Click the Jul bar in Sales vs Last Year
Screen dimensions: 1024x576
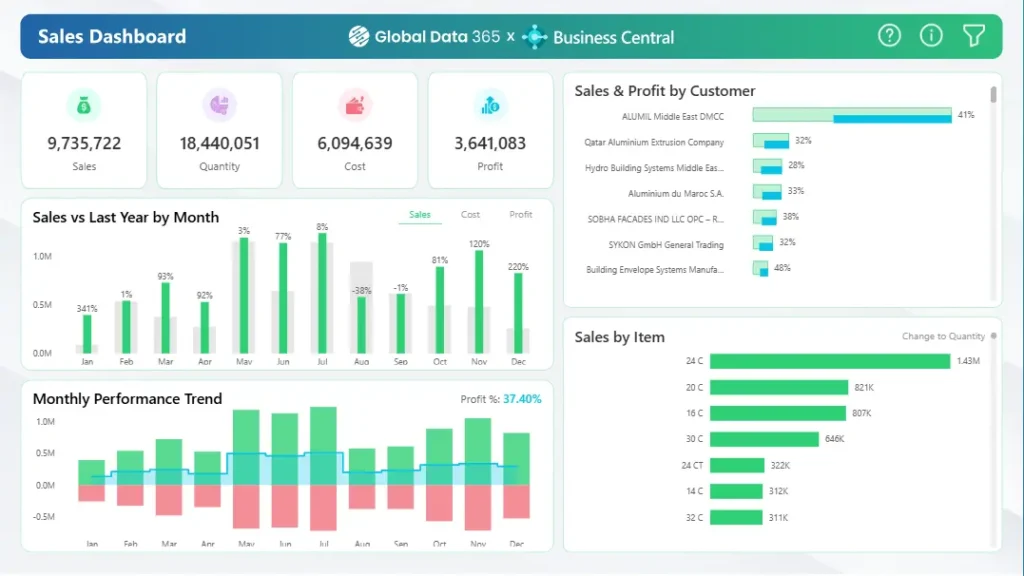click(322, 293)
